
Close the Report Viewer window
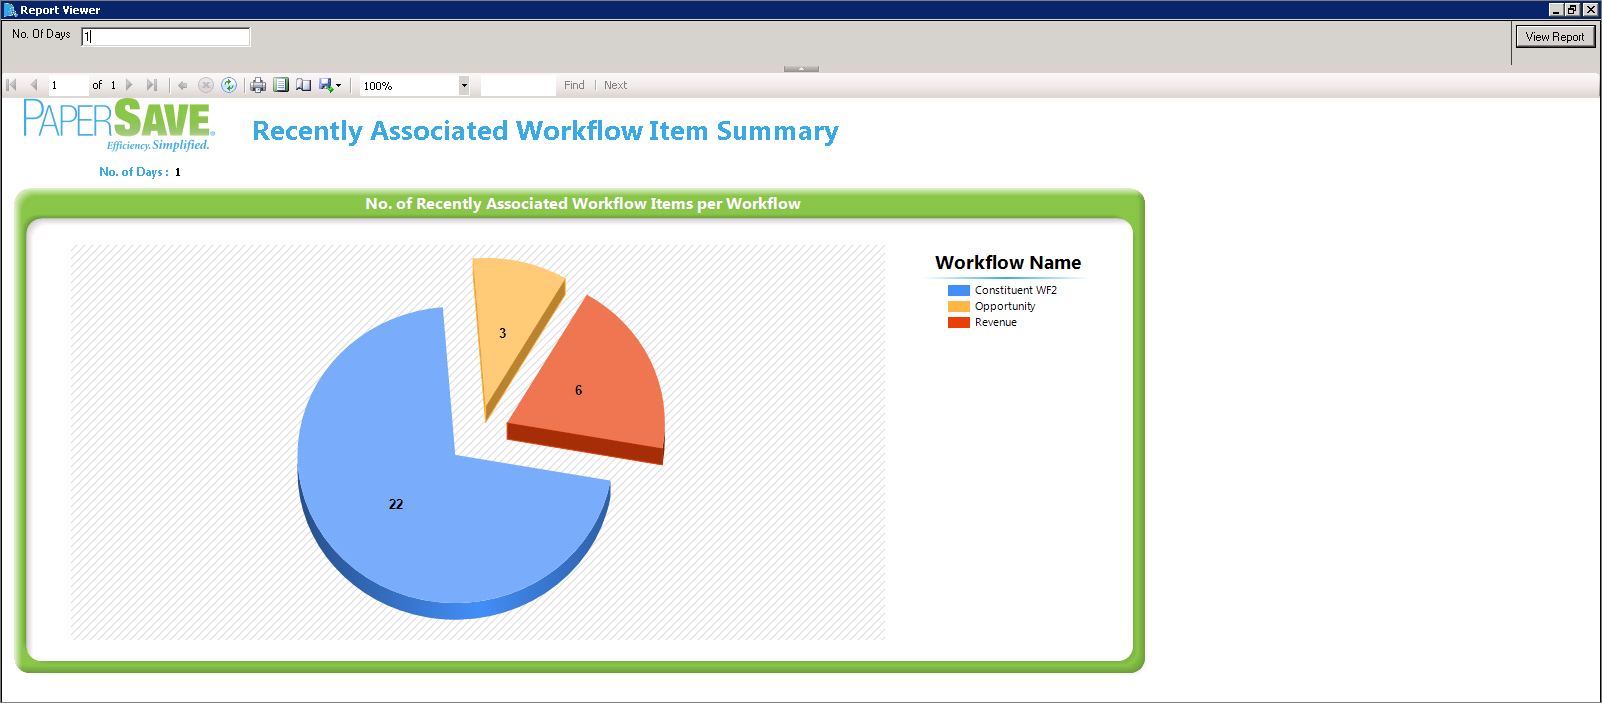(x=1590, y=9)
